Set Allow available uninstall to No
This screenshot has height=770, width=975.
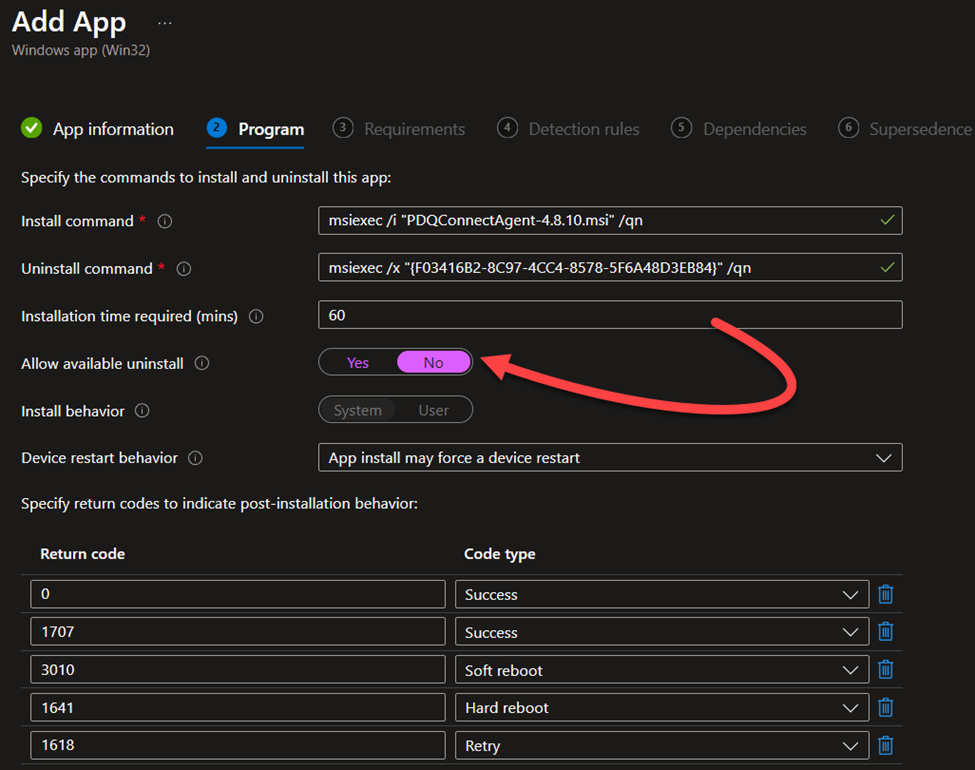click(433, 363)
